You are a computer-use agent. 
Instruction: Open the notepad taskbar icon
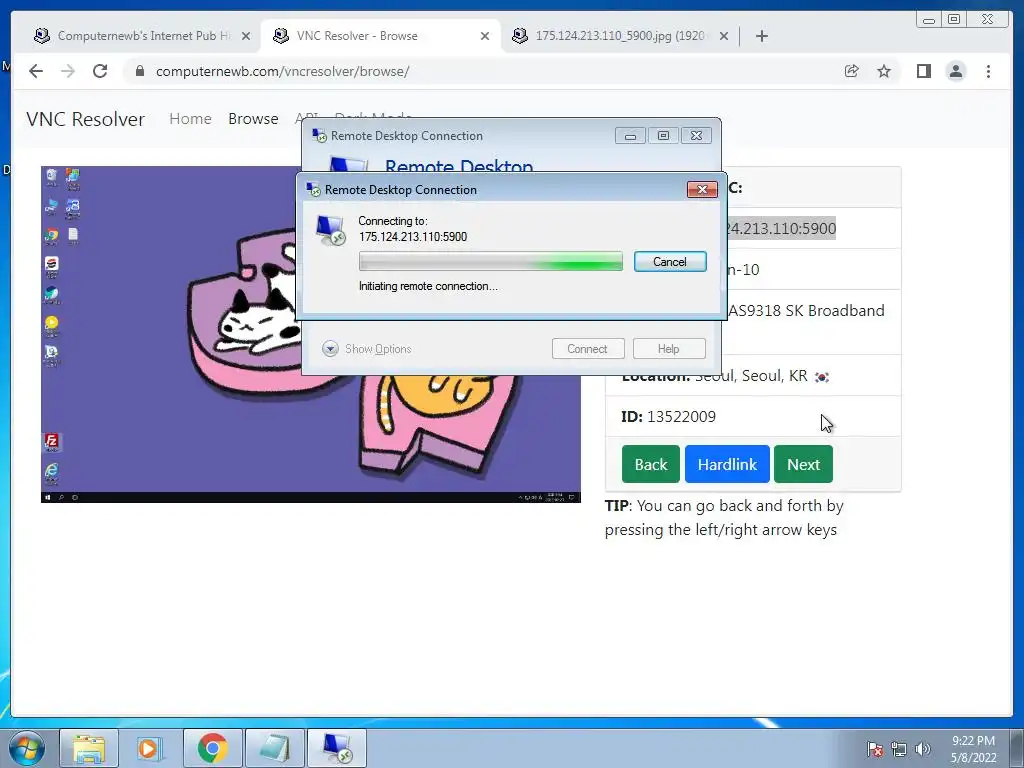coord(274,748)
